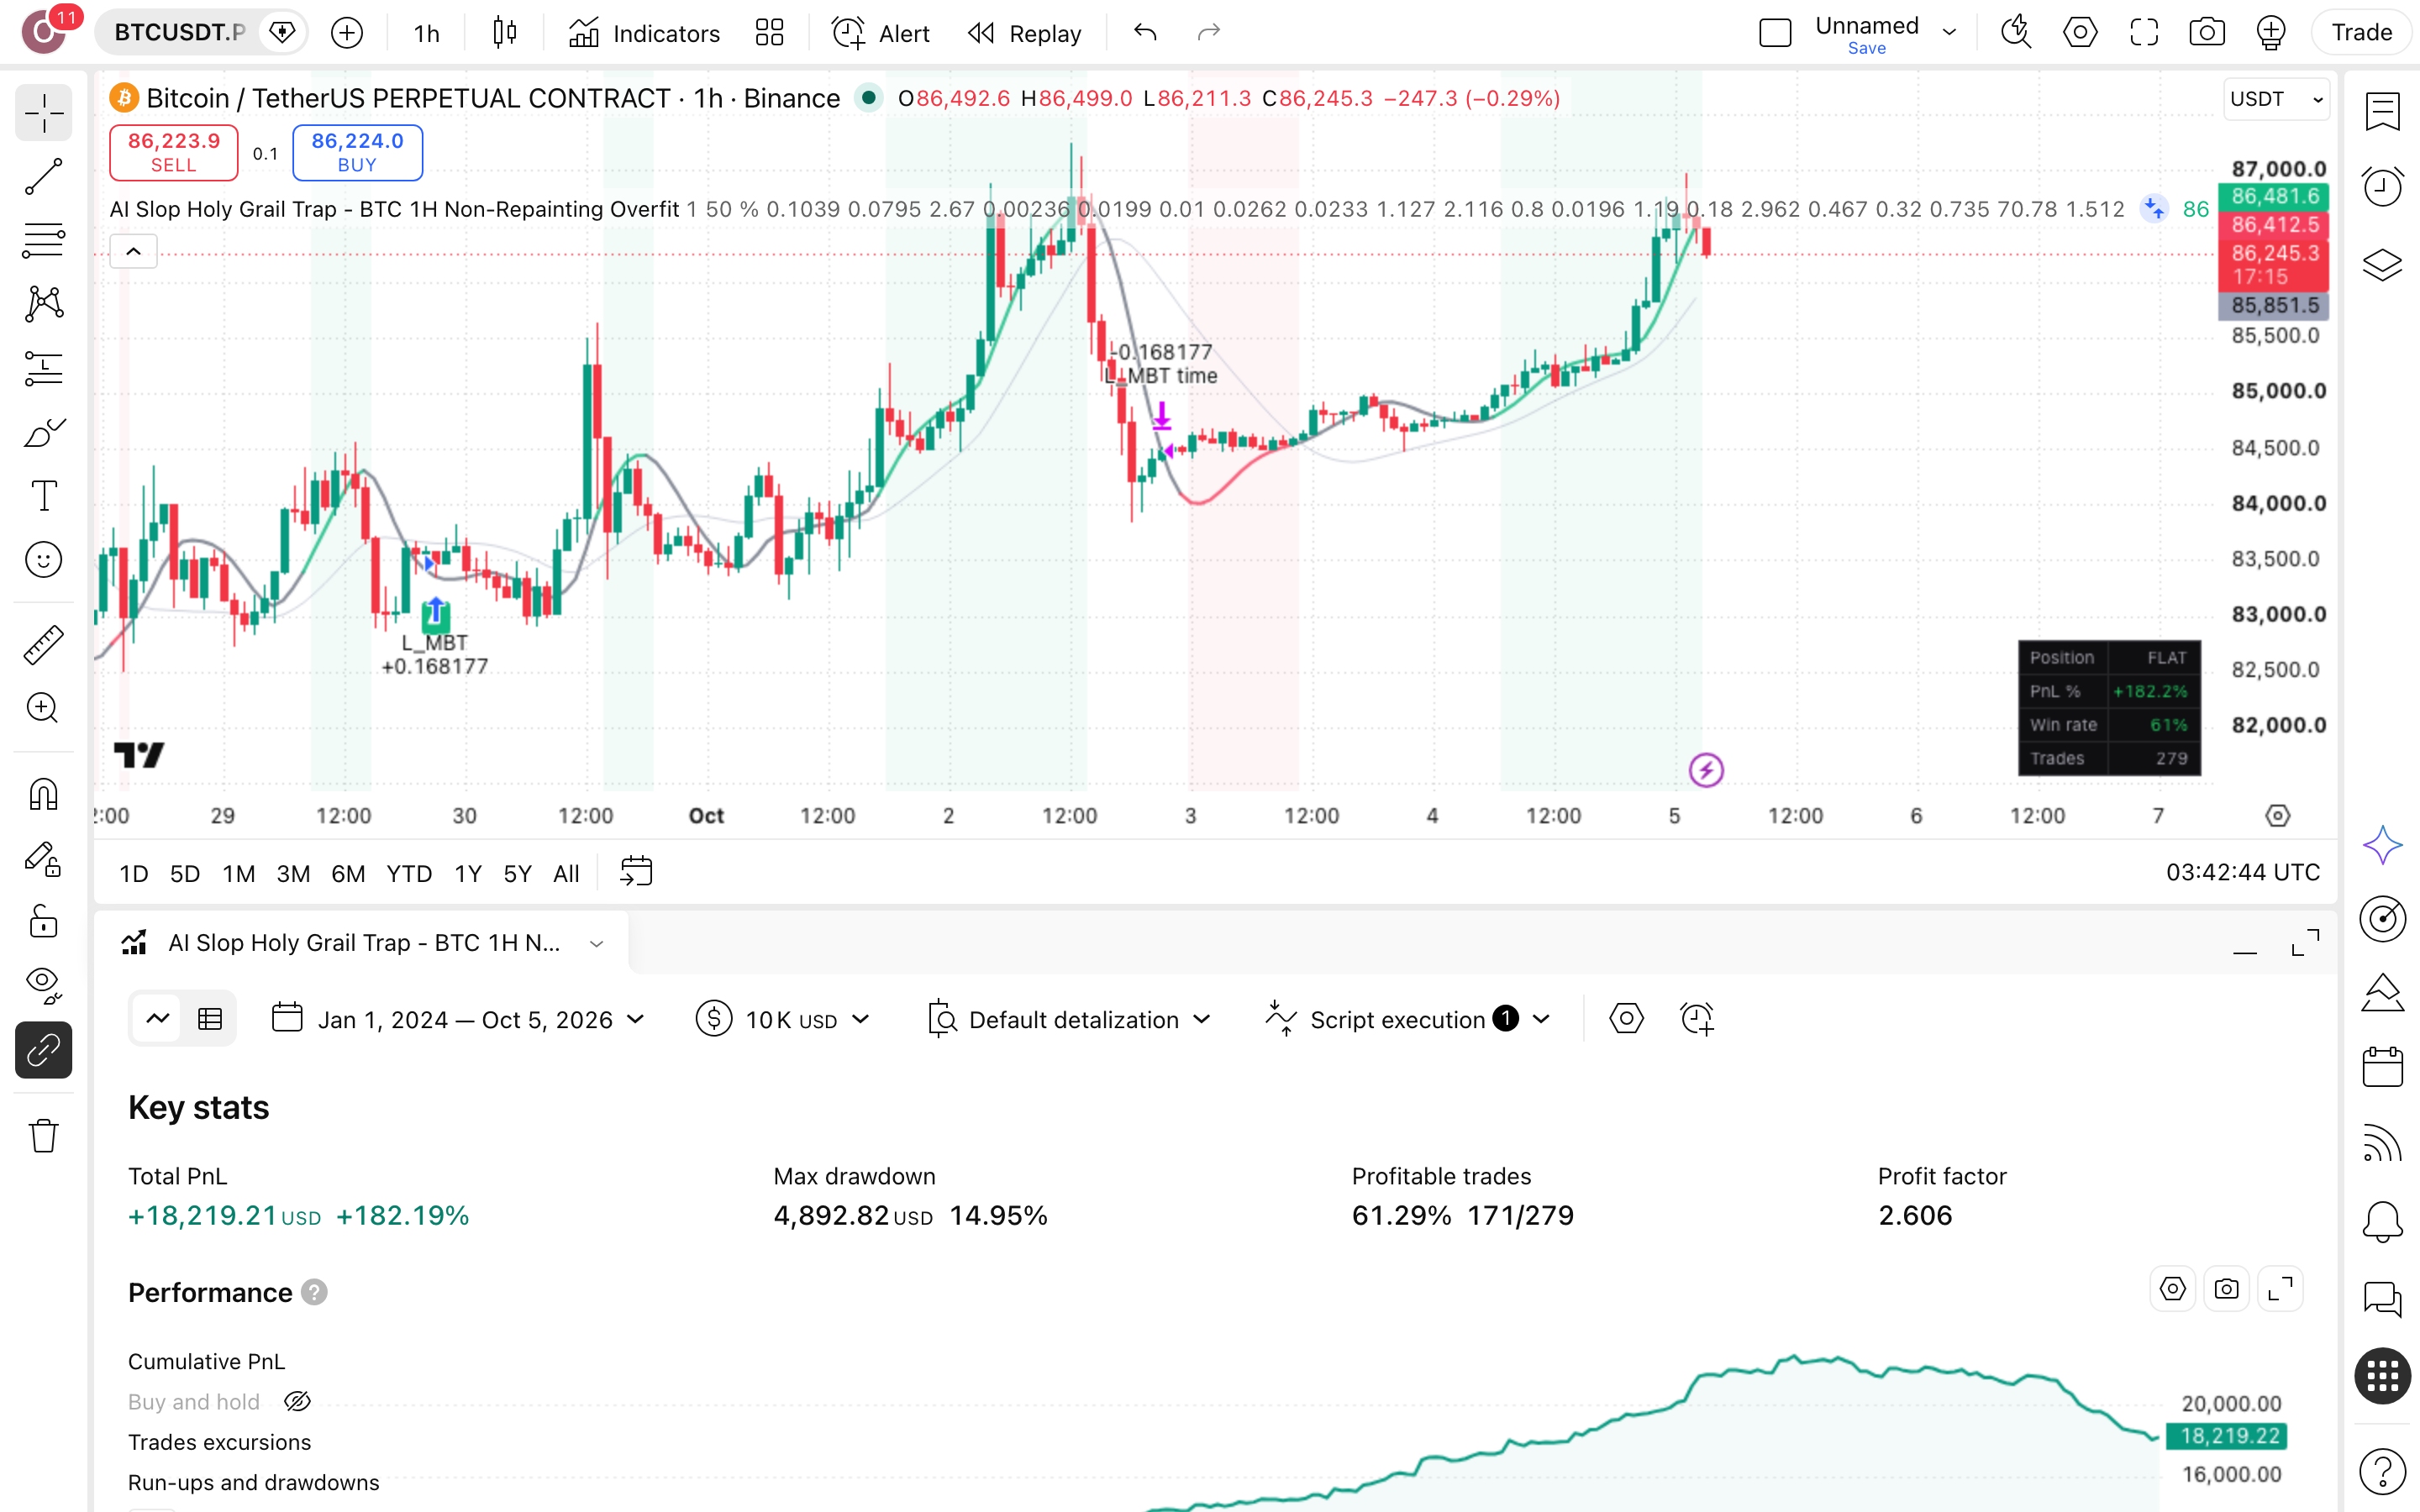This screenshot has width=2420, height=1512.
Task: Open the 10K USD capital dropdown
Action: pos(783,1020)
